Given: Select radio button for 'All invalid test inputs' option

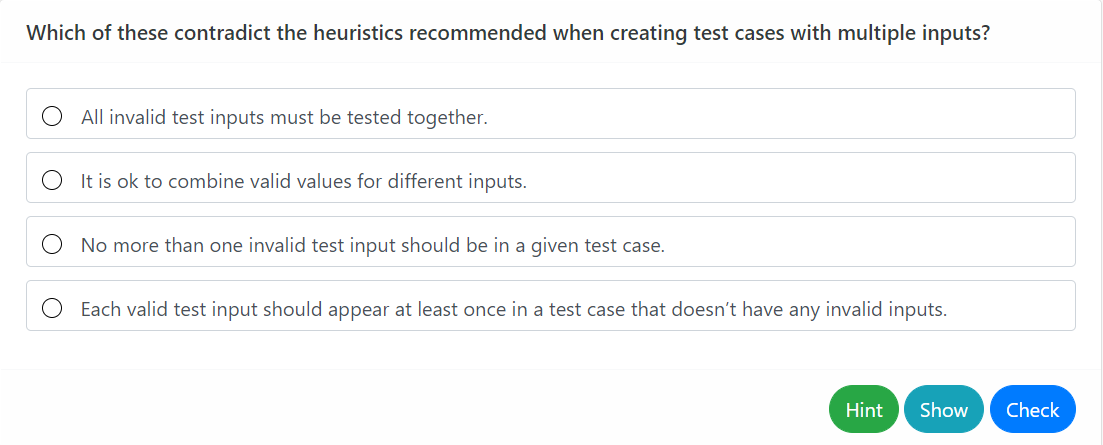Looking at the screenshot, I should pyautogui.click(x=53, y=117).
